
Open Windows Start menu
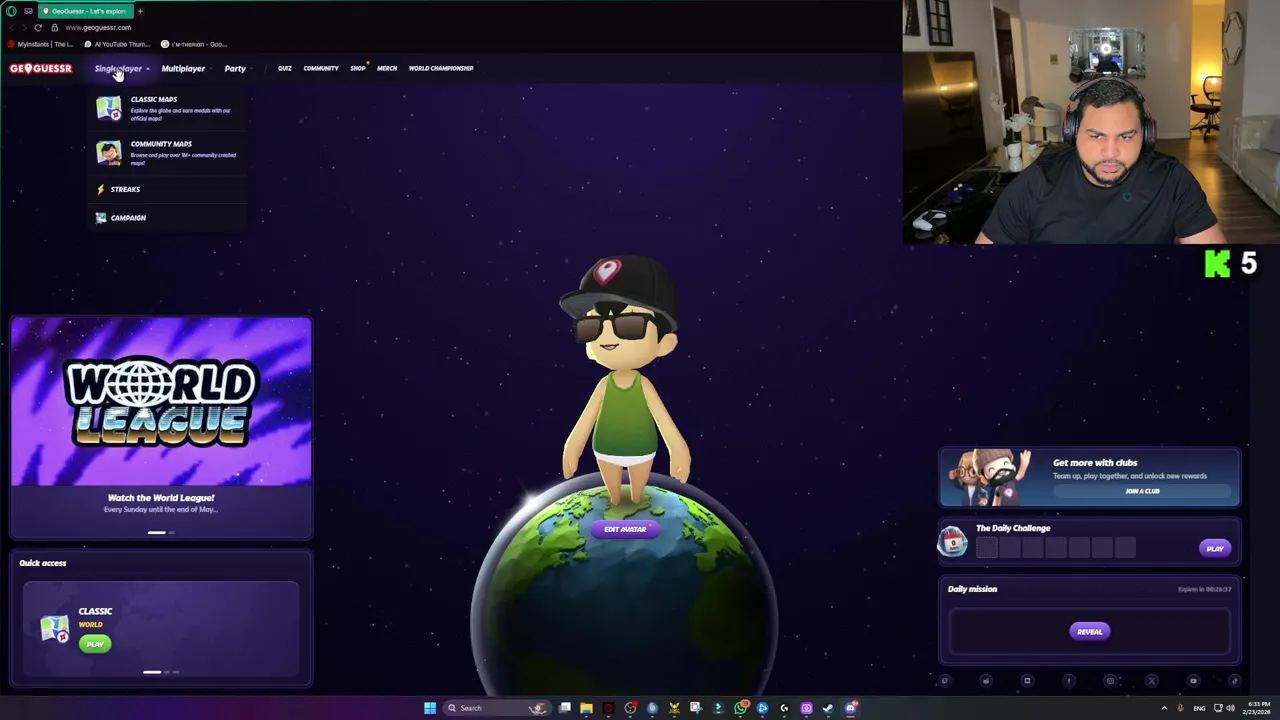(x=430, y=708)
